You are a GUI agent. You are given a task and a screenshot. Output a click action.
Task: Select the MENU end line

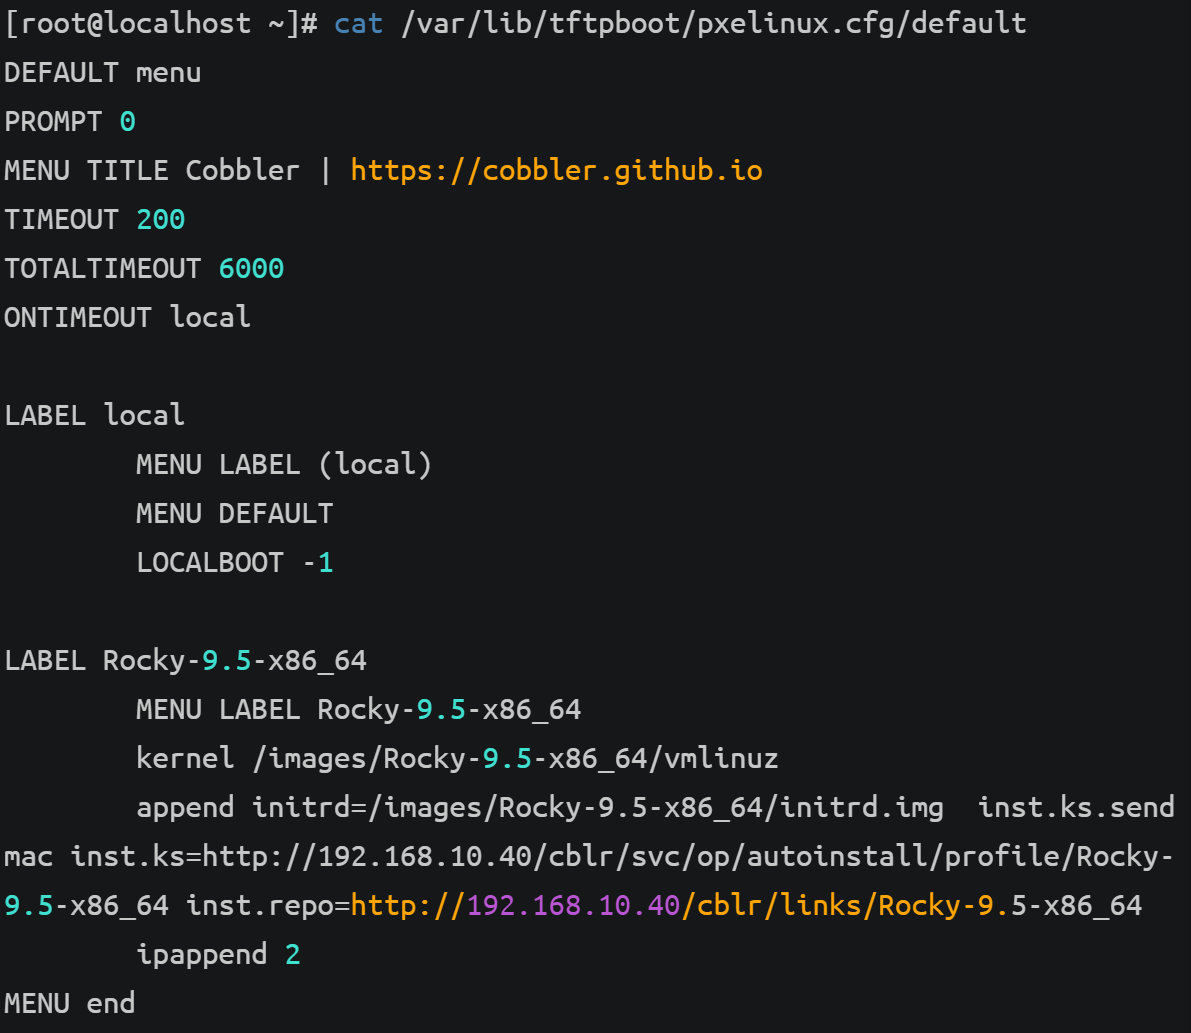pyautogui.click(x=68, y=1002)
